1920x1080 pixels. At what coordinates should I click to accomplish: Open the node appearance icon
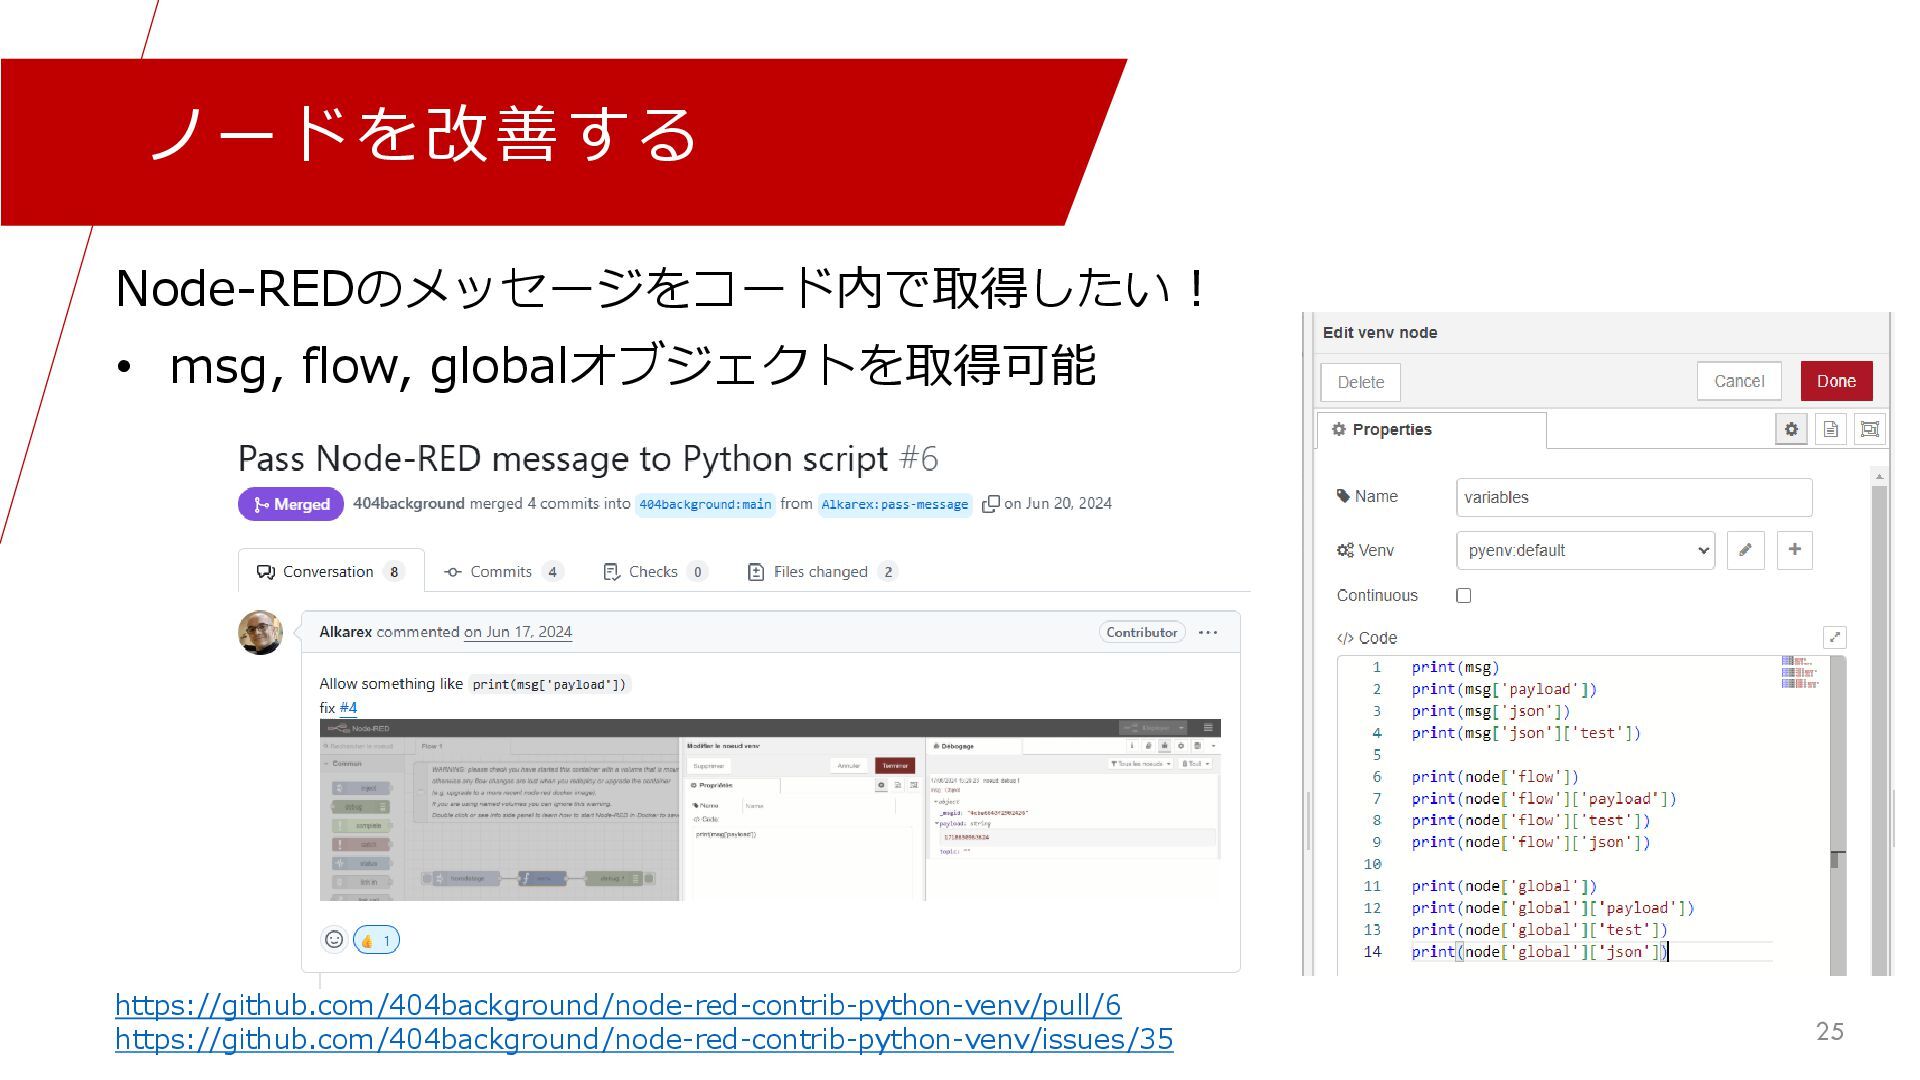(1869, 430)
